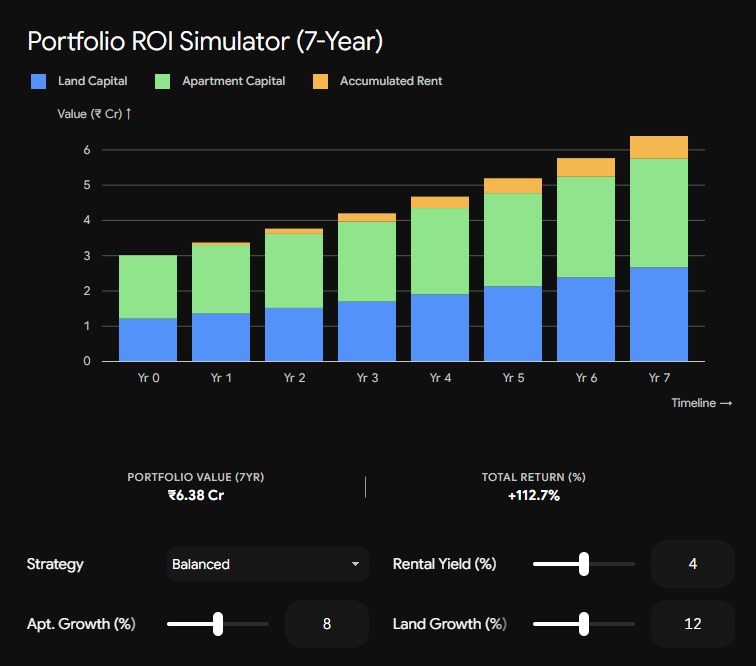Click the Yr 0 axis label
756x666 pixels.
point(148,378)
